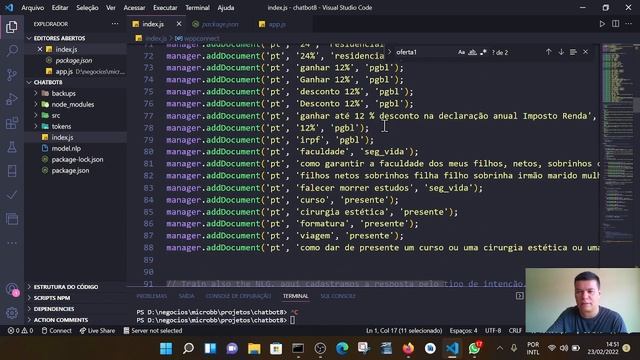Image resolution: width=640 pixels, height=360 pixels.
Task: Toggle Match Case in find widget
Action: (x=461, y=52)
